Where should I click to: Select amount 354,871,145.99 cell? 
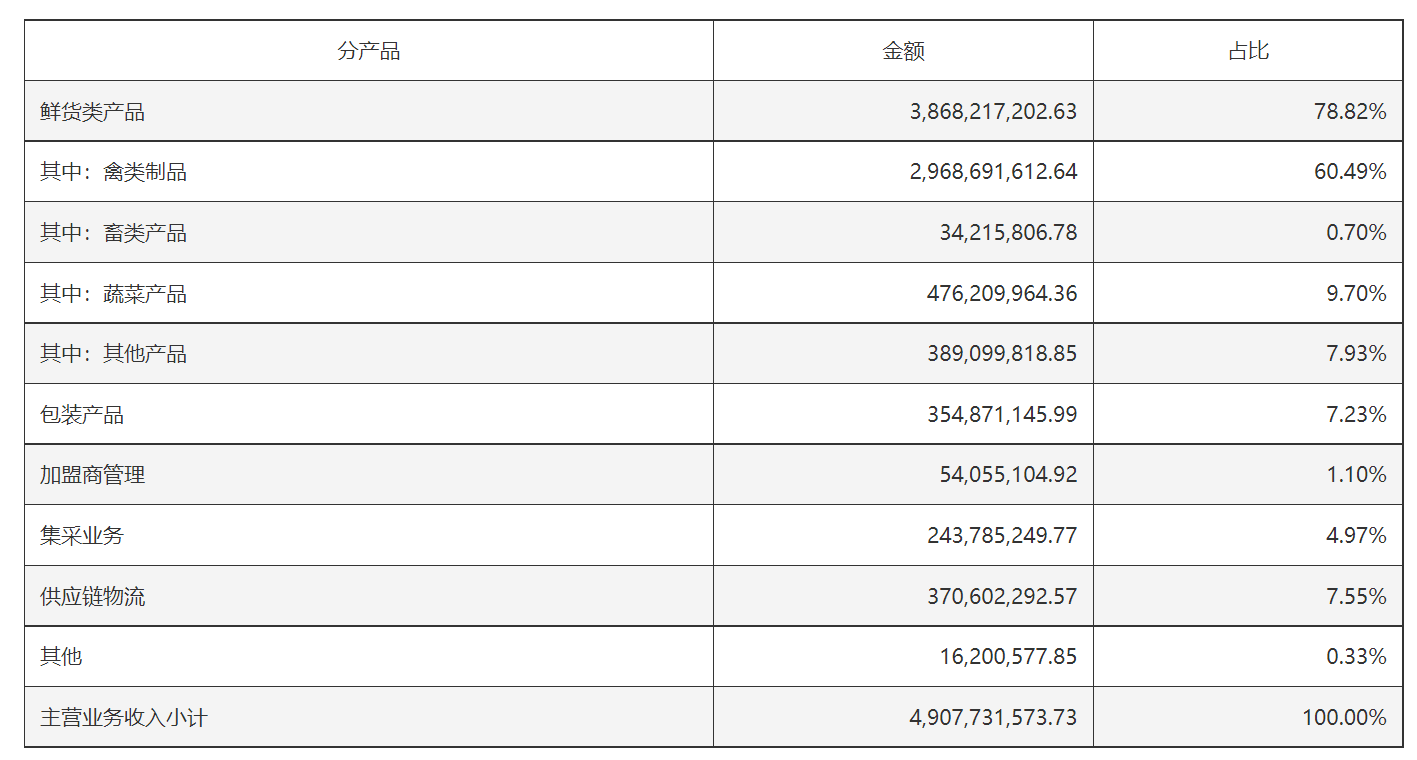tap(903, 414)
